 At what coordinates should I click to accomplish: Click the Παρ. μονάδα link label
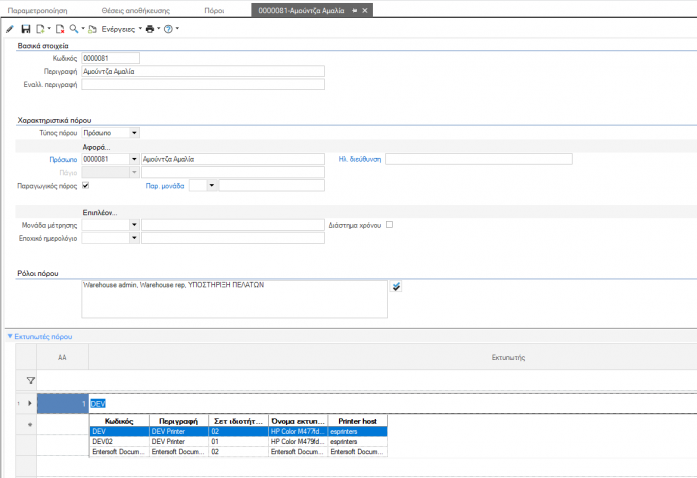pyautogui.click(x=164, y=186)
